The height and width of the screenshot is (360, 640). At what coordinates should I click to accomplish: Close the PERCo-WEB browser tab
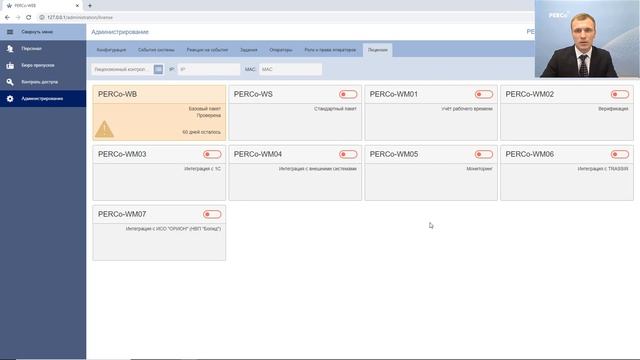77,6
